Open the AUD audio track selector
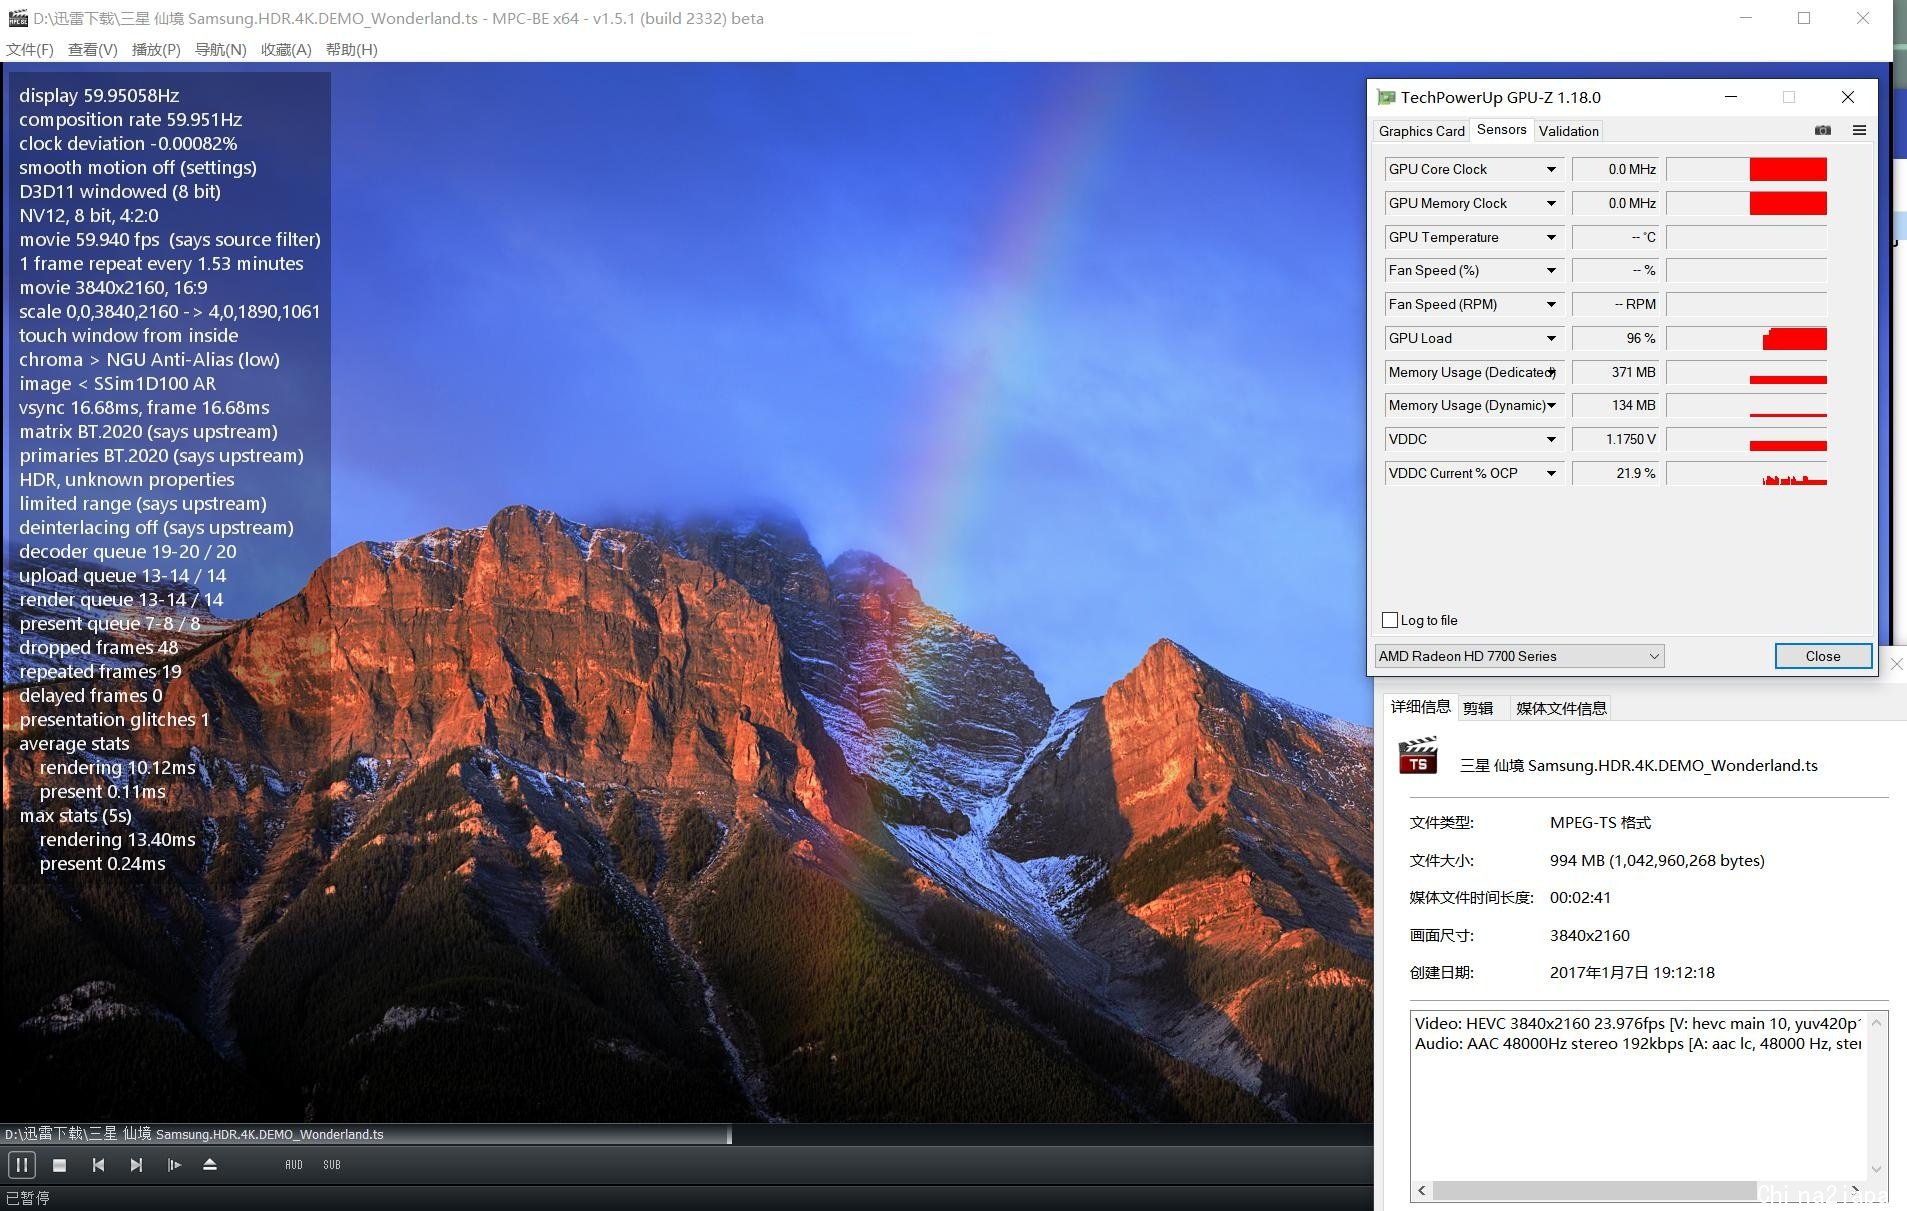The height and width of the screenshot is (1211, 1907). click(x=294, y=1165)
